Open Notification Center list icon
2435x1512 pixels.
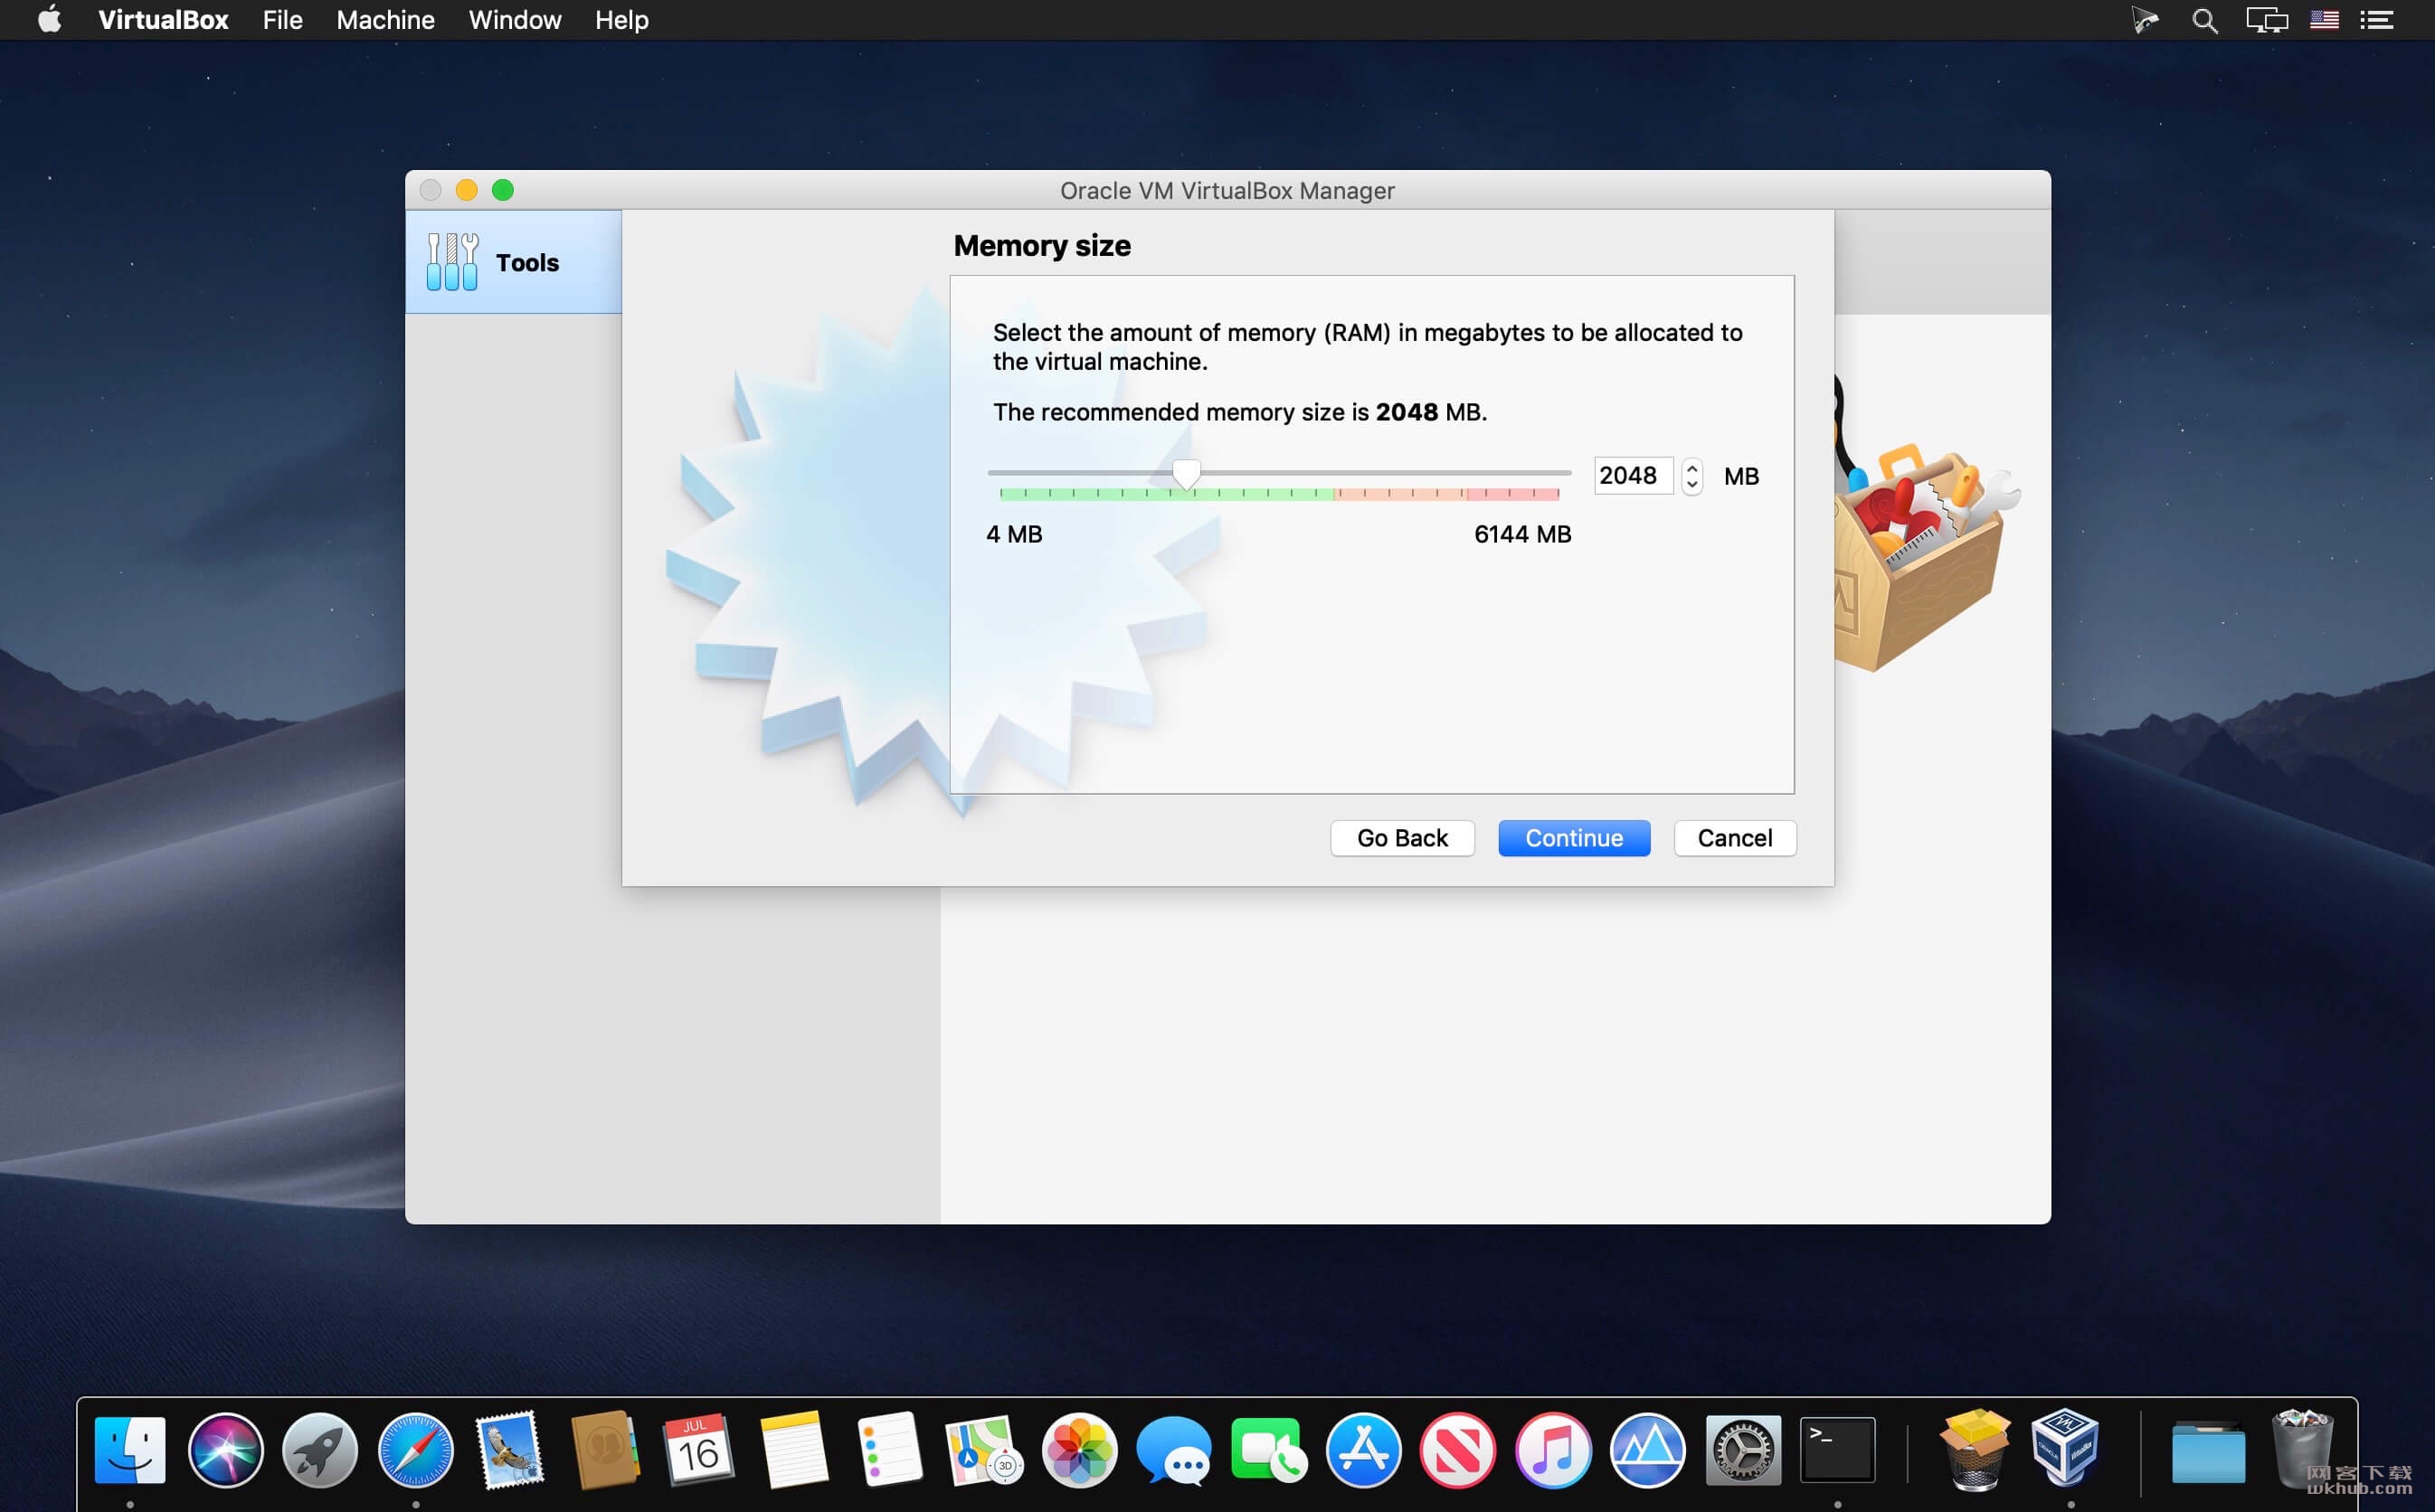(2377, 20)
